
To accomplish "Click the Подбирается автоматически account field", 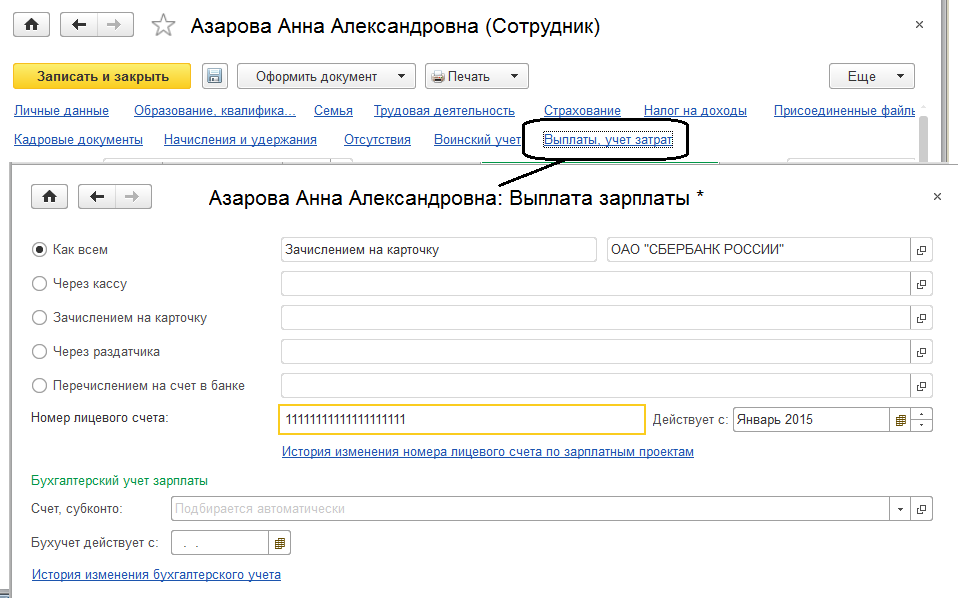I will [530, 509].
